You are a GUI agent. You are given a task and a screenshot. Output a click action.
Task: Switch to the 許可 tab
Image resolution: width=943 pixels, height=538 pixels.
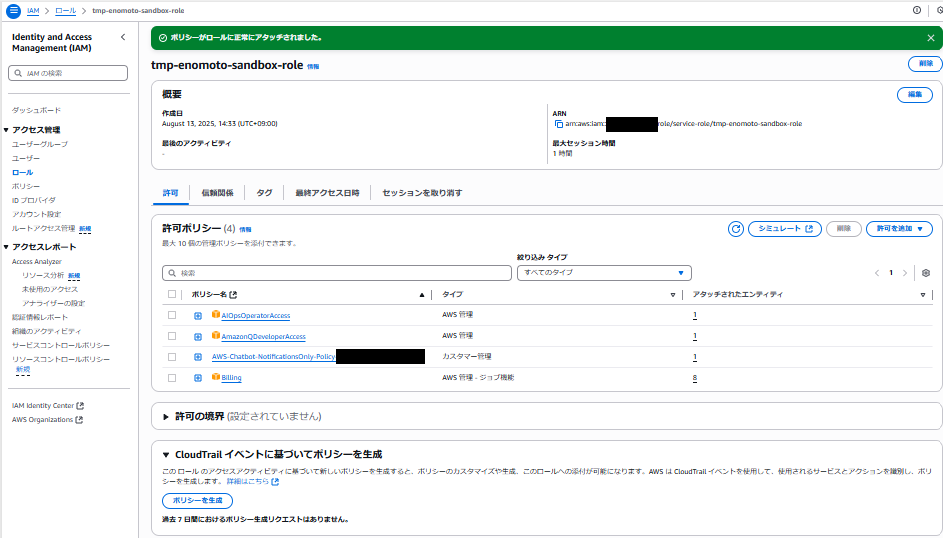[171, 193]
